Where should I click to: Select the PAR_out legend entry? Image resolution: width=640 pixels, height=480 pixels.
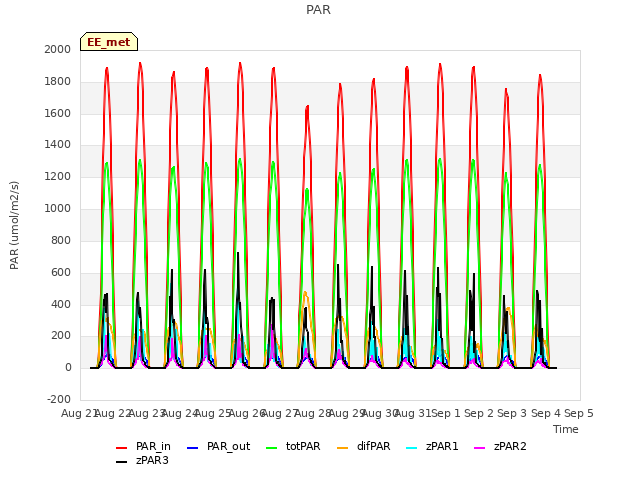pos(218,447)
